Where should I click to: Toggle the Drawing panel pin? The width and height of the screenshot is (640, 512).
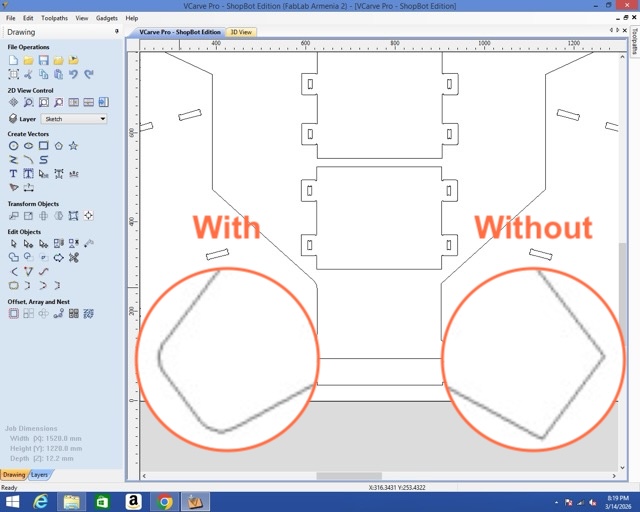[117, 31]
